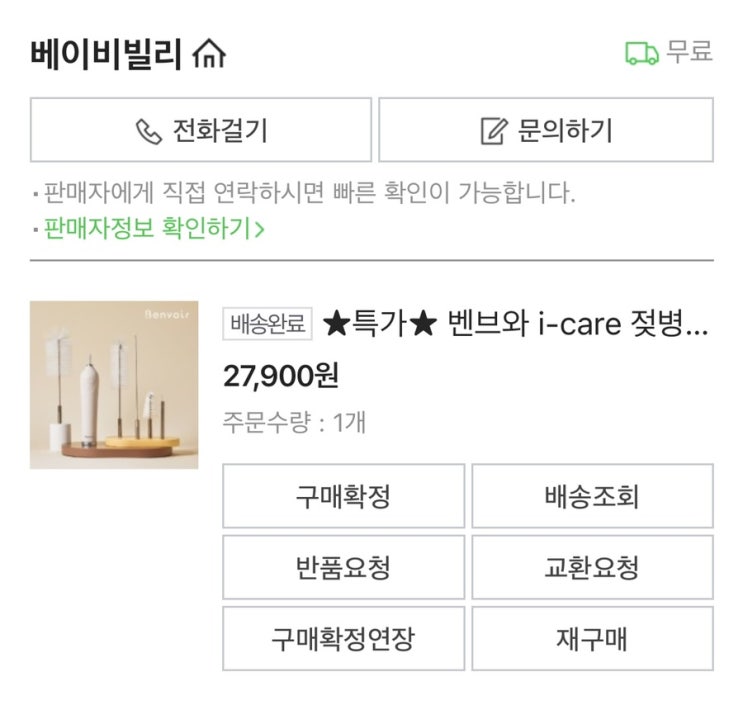The height and width of the screenshot is (710, 743).
Task: Open the 베이비빌리 store name
Action: (x=106, y=54)
